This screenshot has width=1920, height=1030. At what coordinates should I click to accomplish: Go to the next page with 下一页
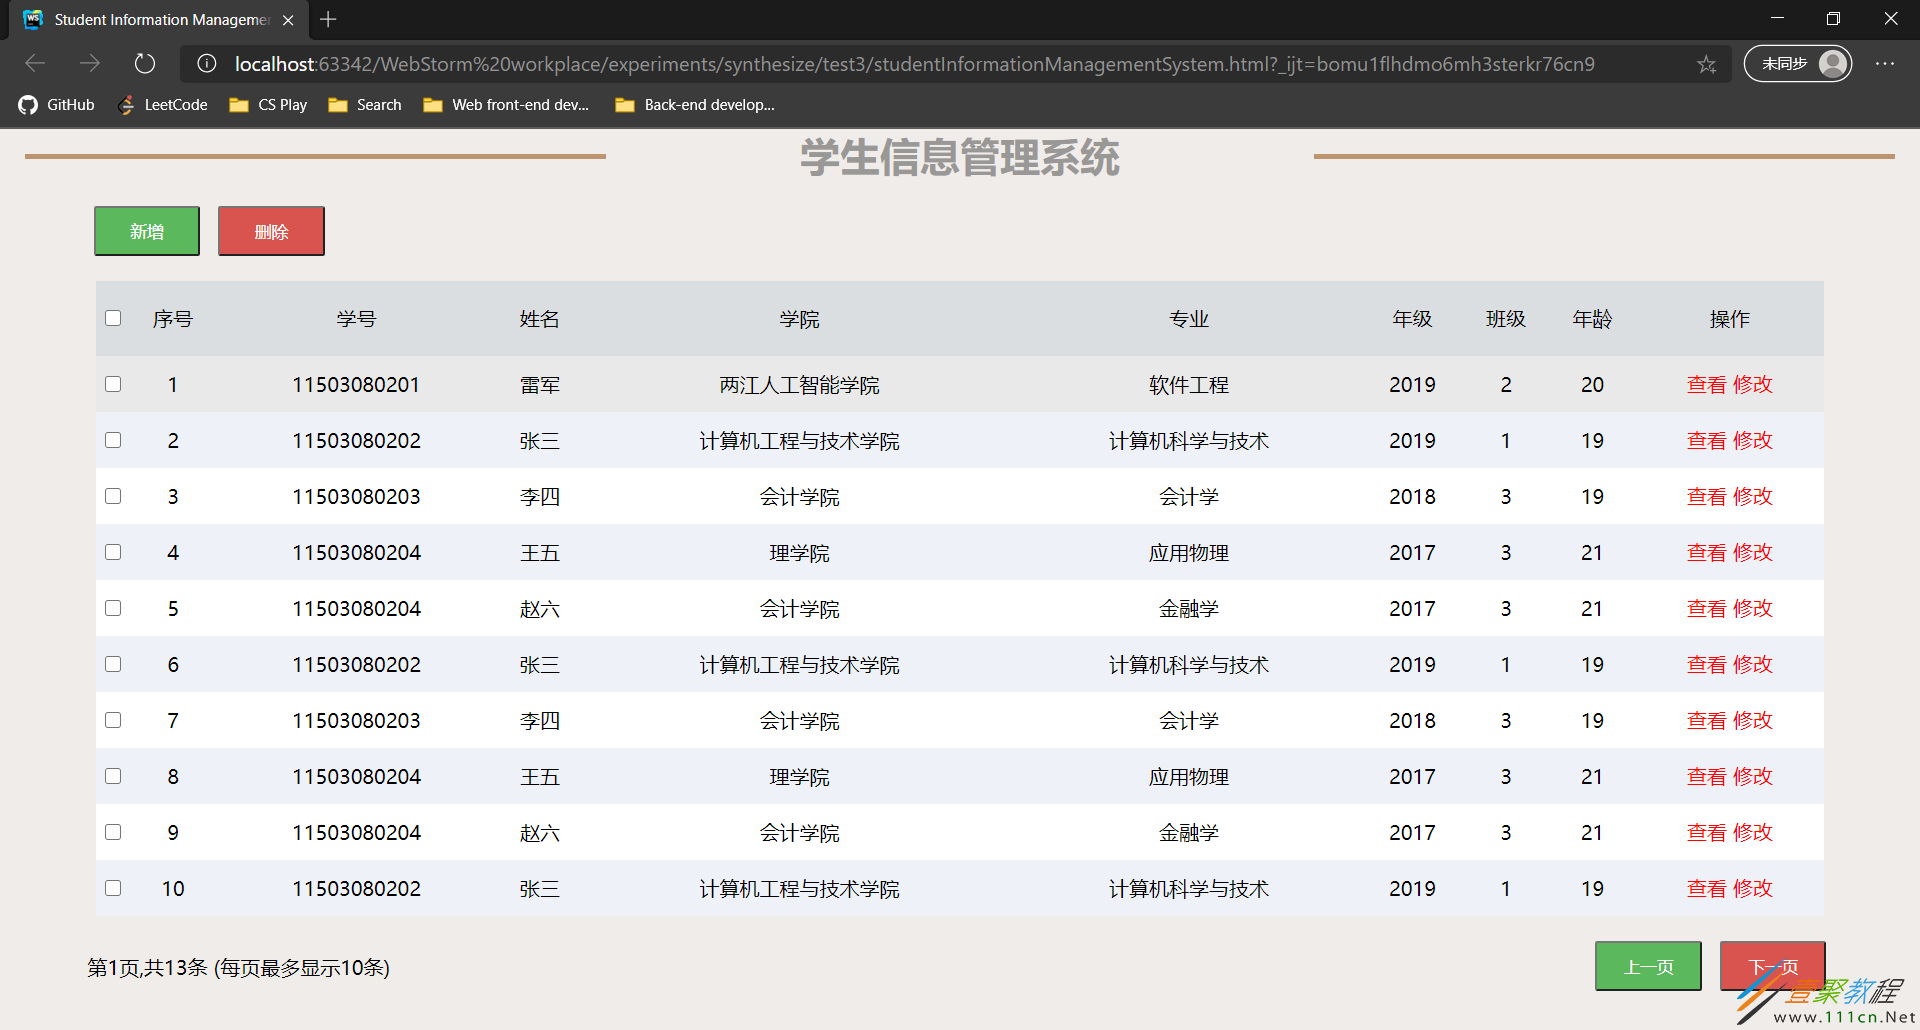(1771, 966)
